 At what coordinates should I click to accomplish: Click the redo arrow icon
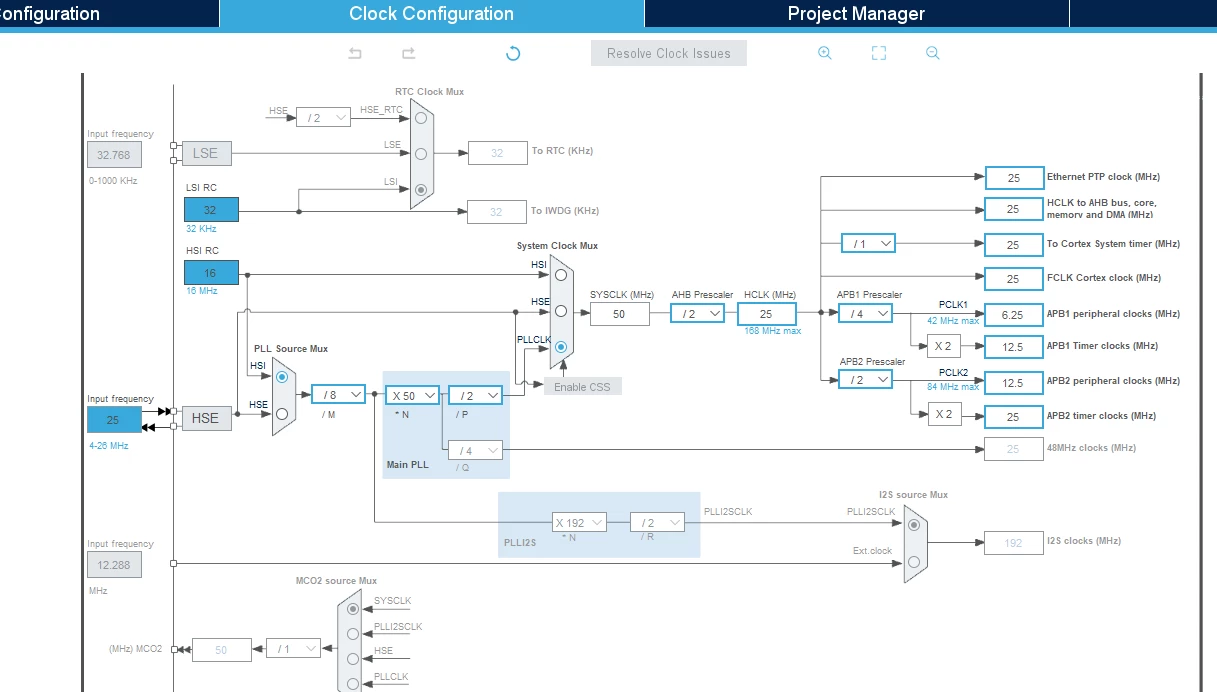pyautogui.click(x=408, y=53)
